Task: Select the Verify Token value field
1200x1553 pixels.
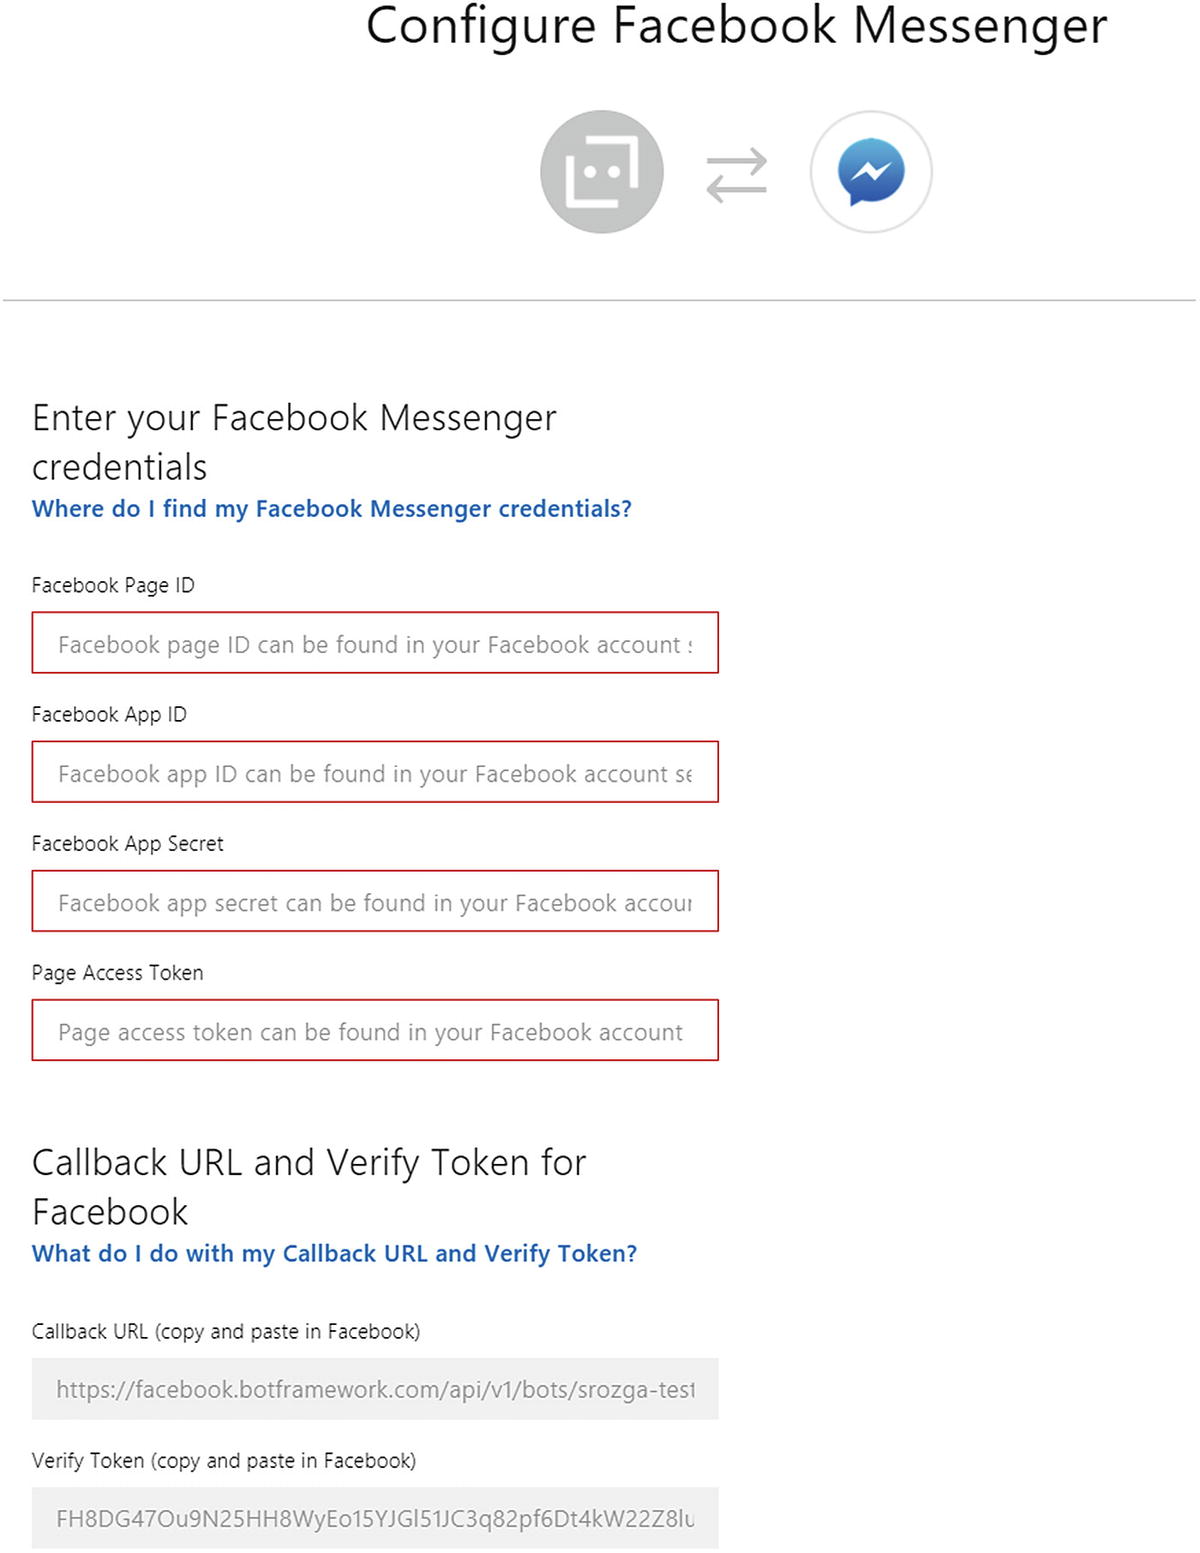Action: tap(375, 1518)
